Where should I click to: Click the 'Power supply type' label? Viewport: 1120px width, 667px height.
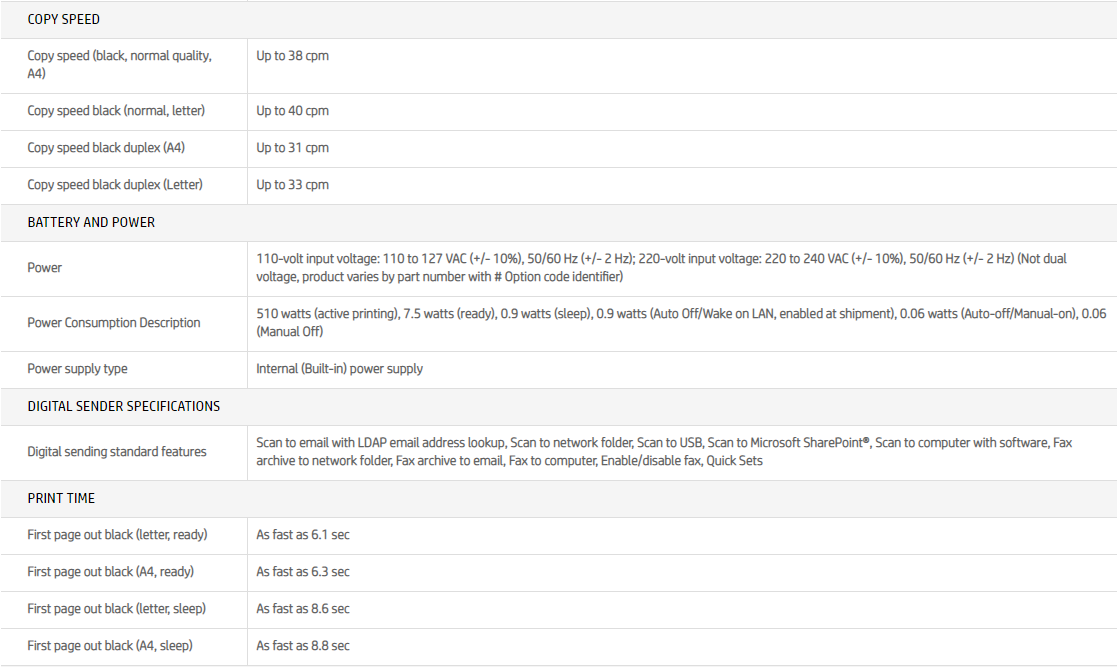point(77,368)
